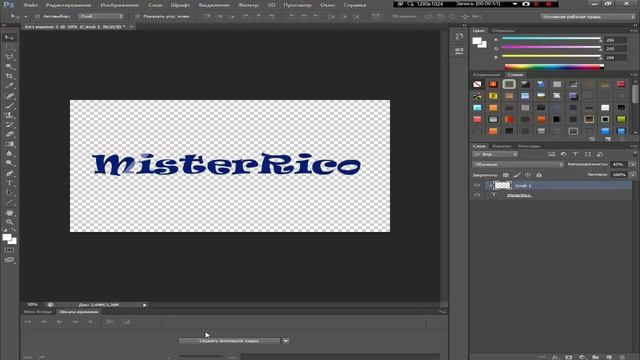This screenshot has height=360, width=640.
Task: Select the Eraser tool
Action: point(9,134)
